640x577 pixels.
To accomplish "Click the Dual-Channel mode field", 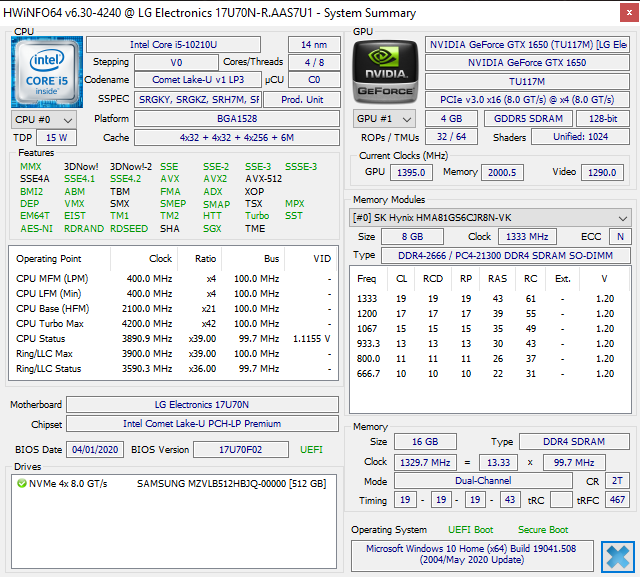I will 483,481.
